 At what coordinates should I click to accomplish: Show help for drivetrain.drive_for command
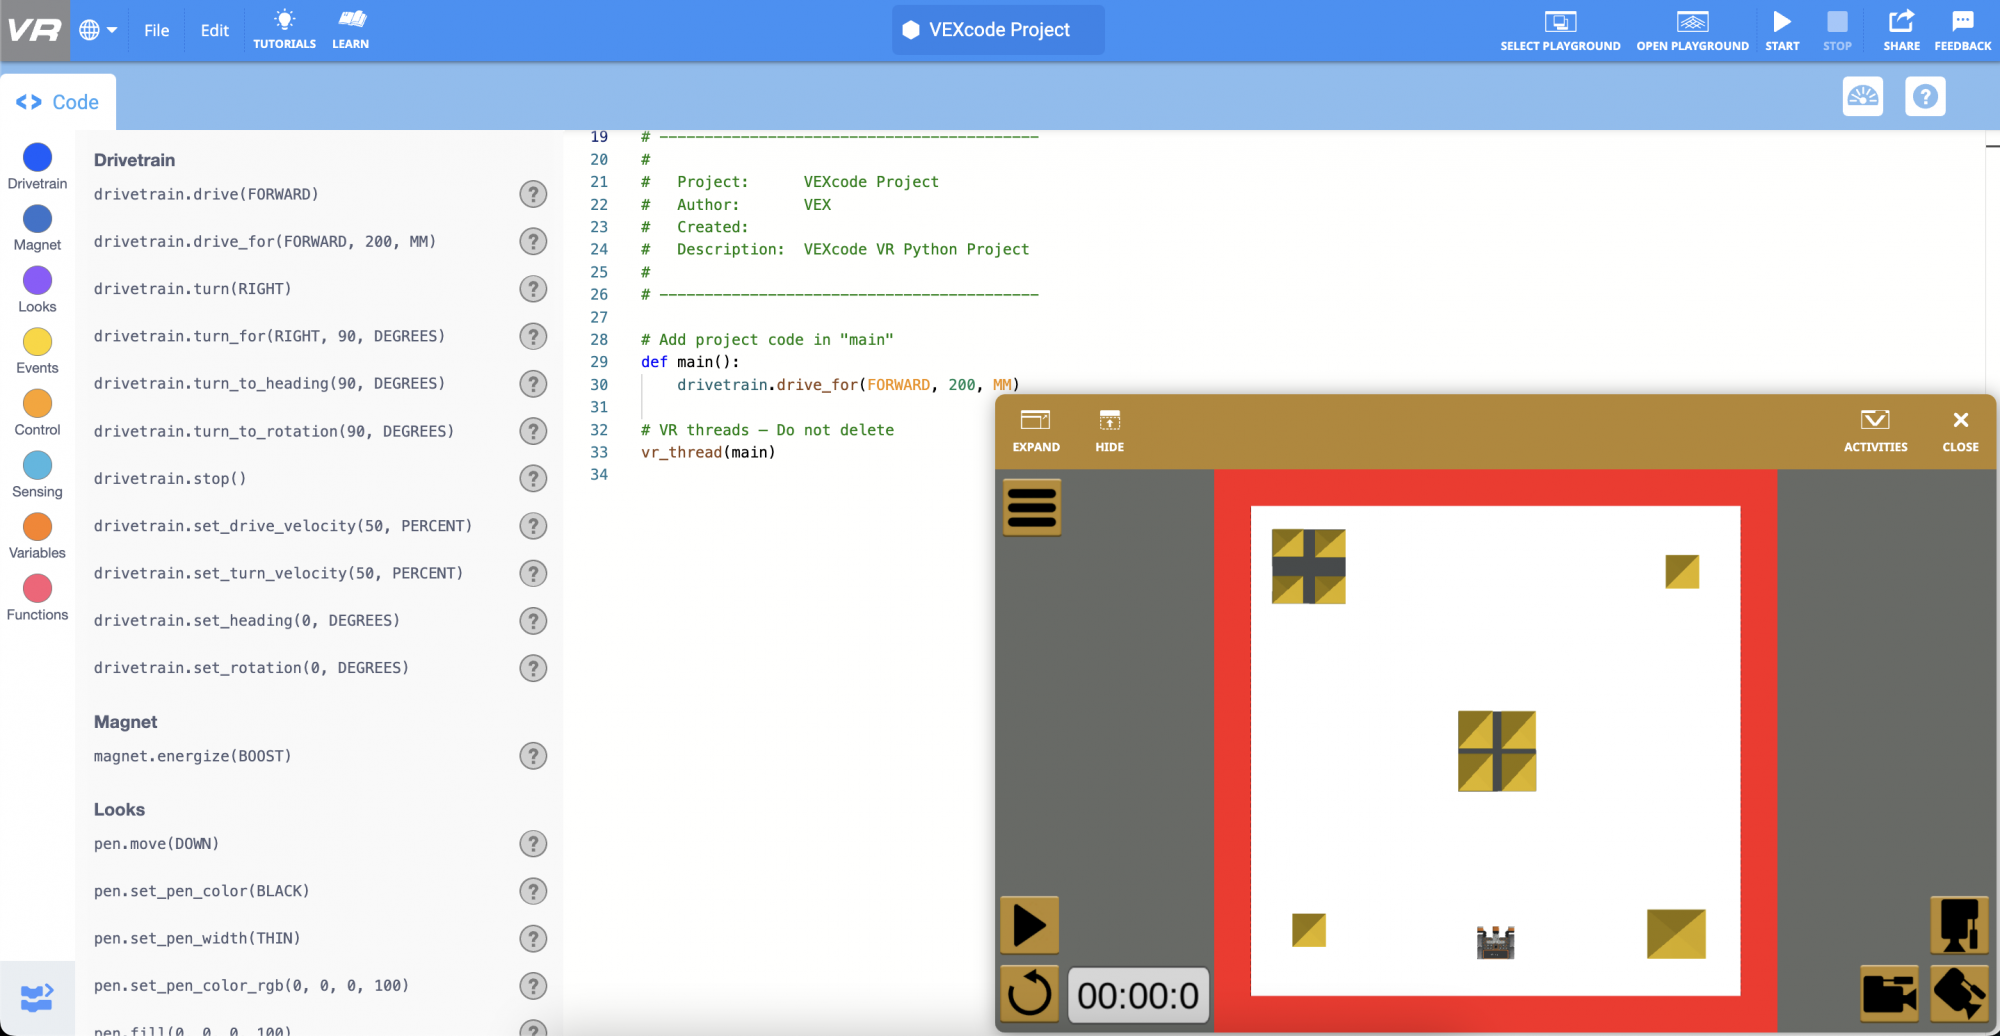(533, 241)
